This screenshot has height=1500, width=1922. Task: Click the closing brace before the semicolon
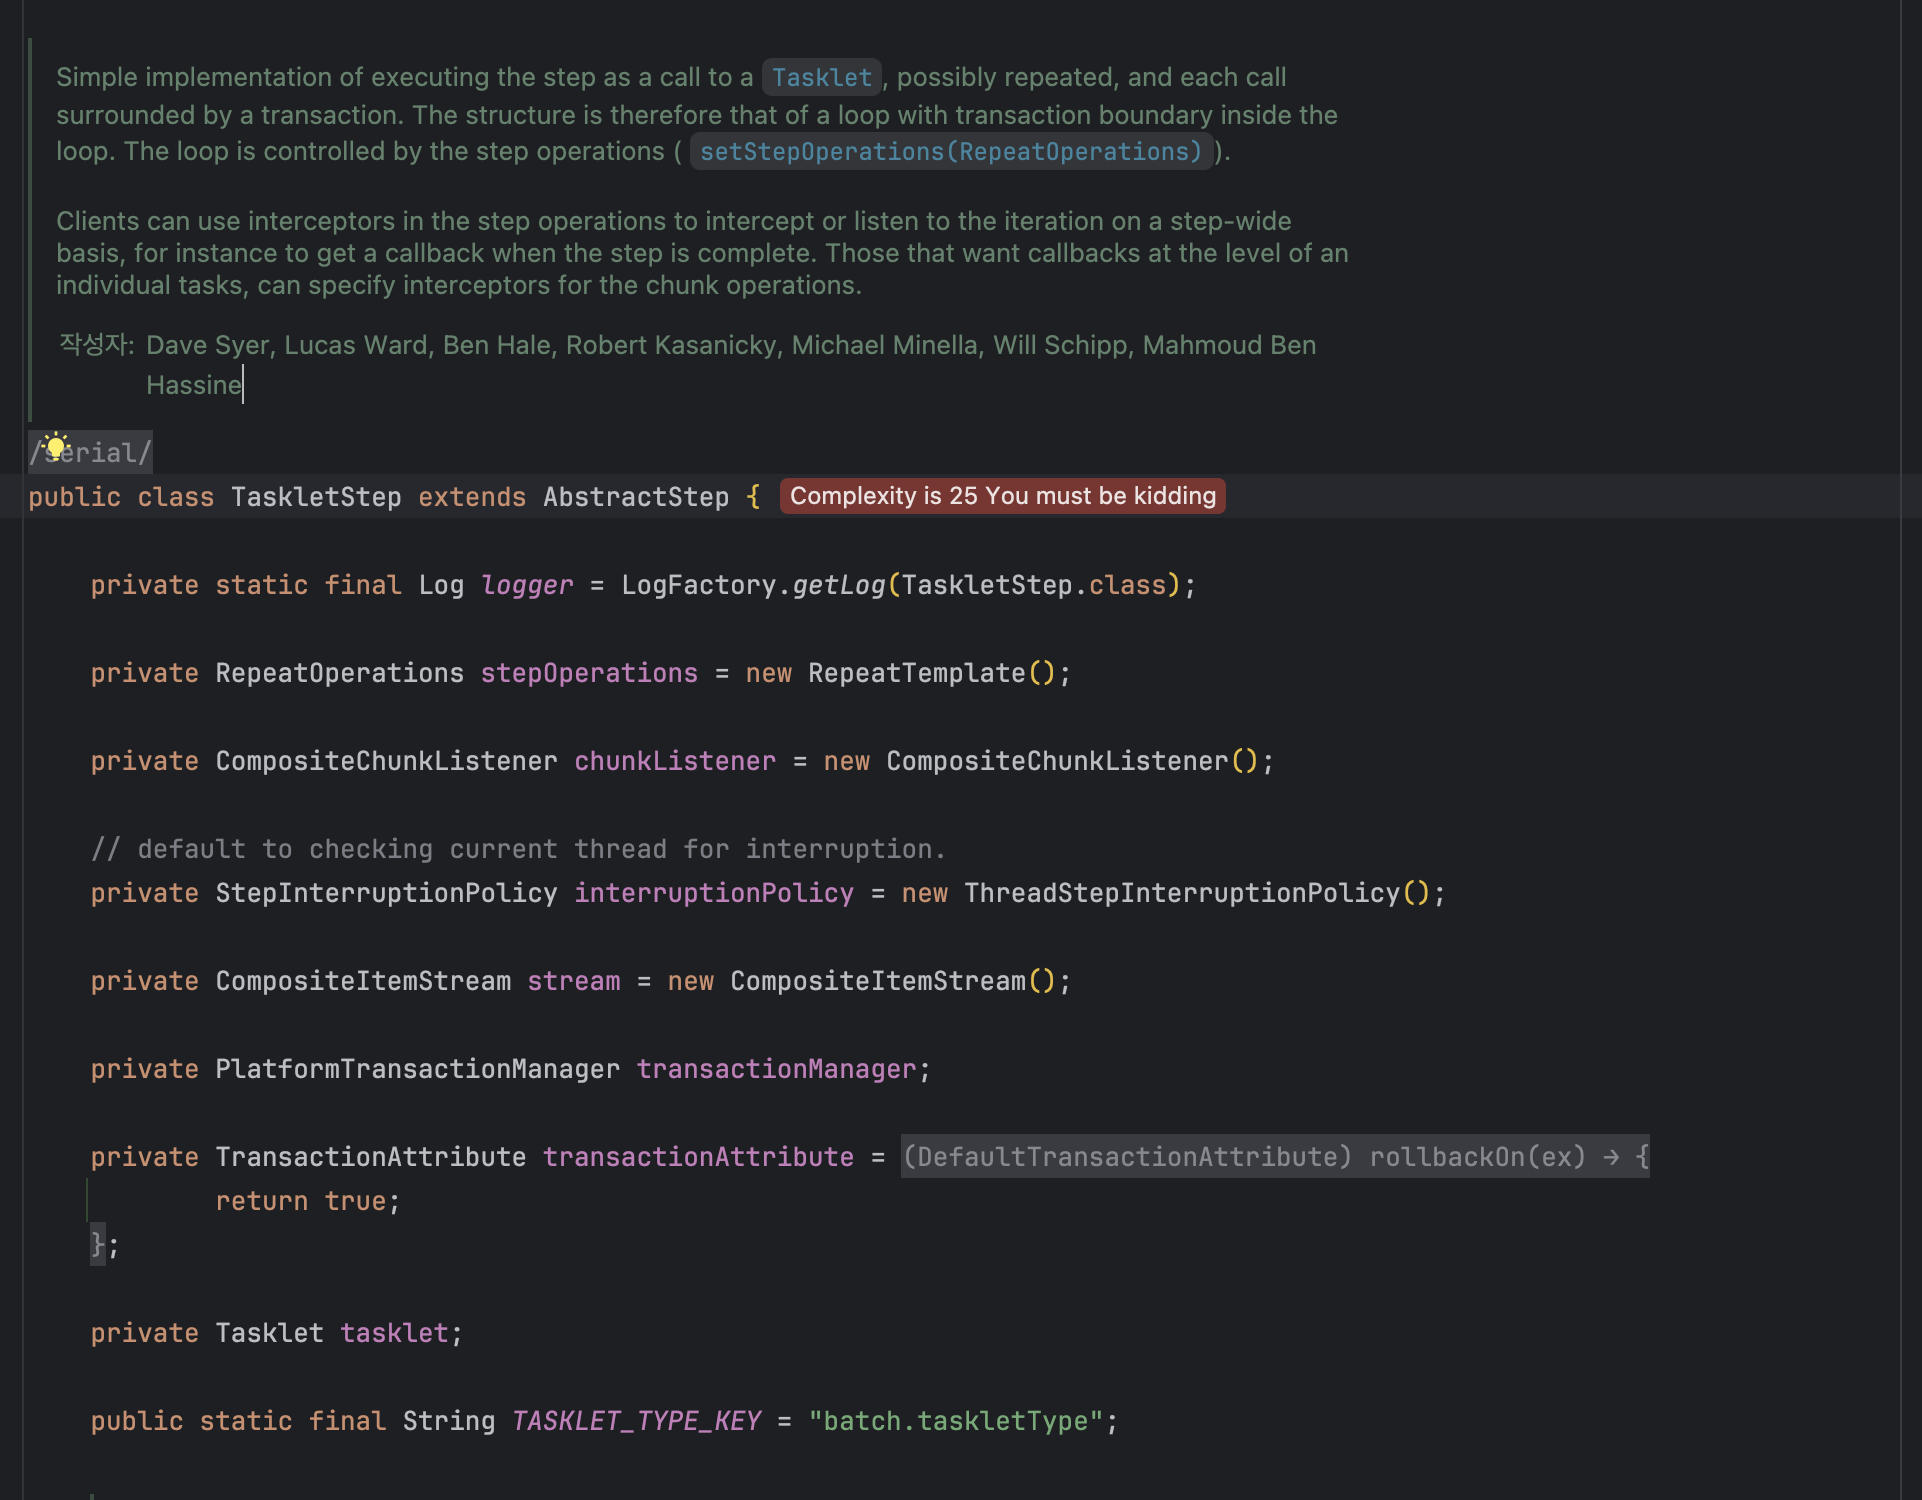(97, 1244)
